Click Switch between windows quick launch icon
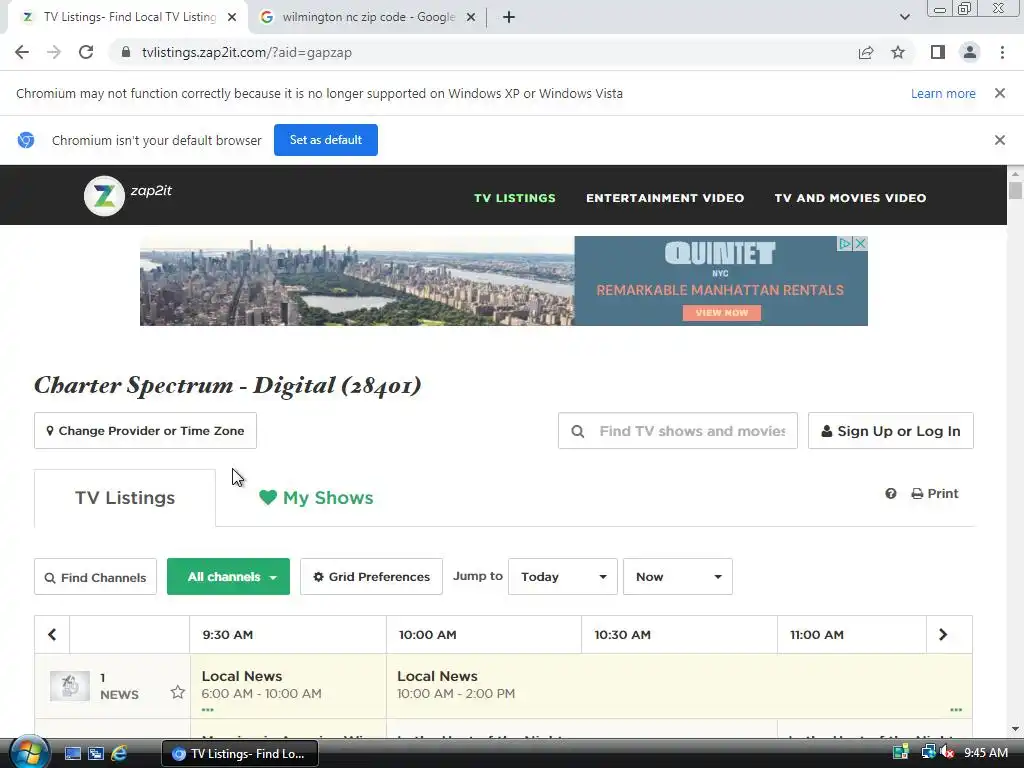The image size is (1024, 768). point(96,754)
